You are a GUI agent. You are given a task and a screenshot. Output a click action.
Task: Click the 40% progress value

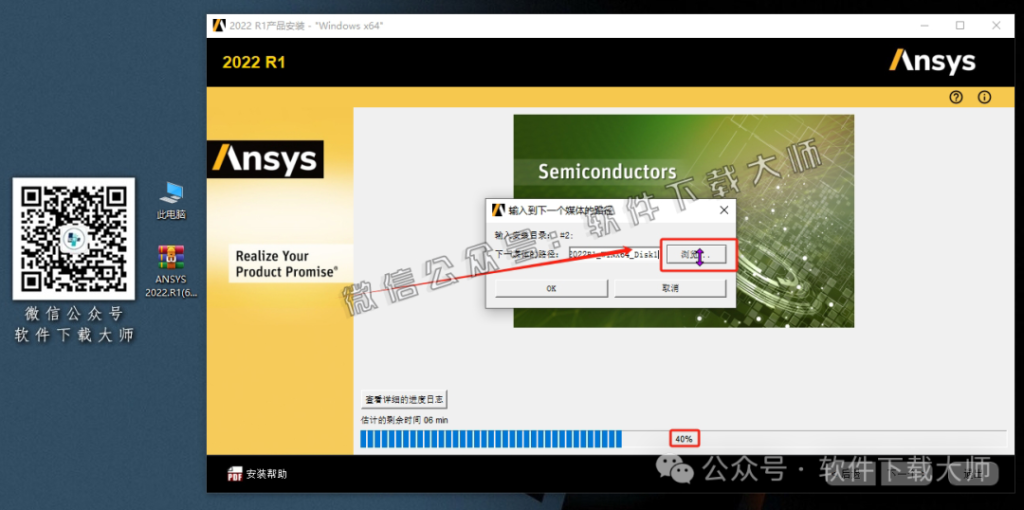pos(684,439)
